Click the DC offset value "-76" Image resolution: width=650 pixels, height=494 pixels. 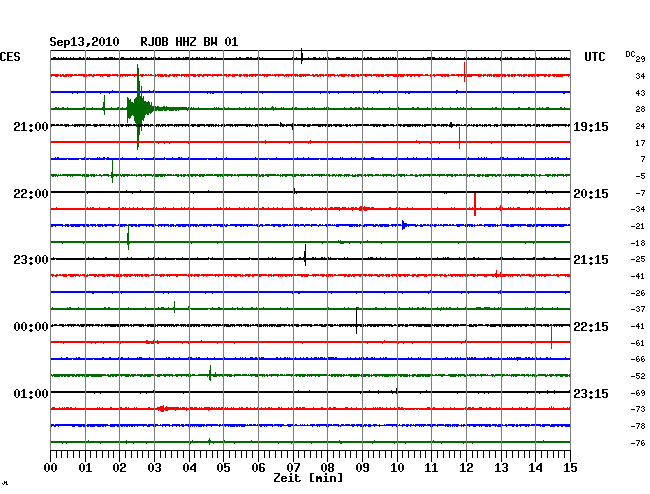pos(638,443)
